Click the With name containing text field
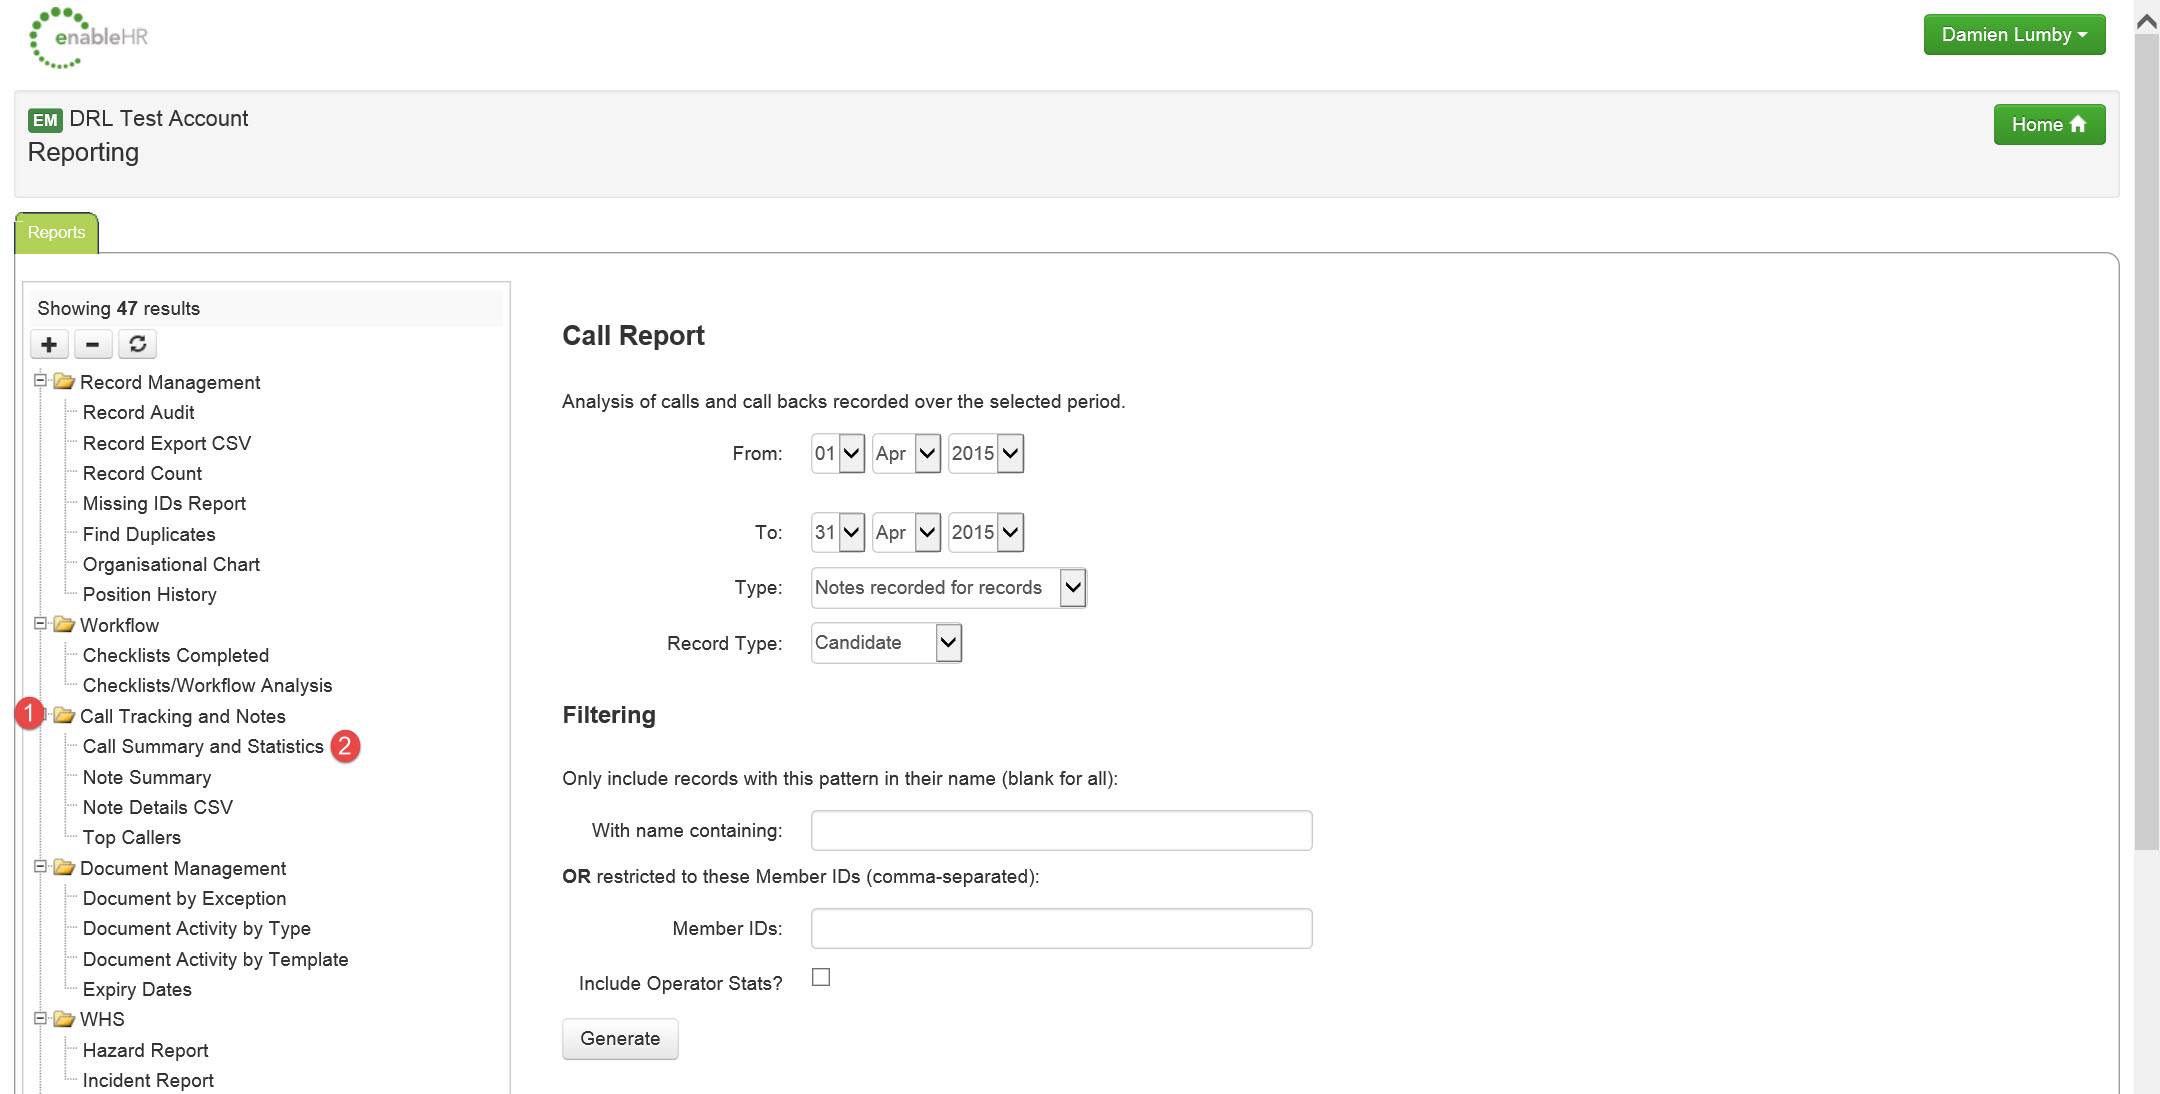 (1061, 831)
